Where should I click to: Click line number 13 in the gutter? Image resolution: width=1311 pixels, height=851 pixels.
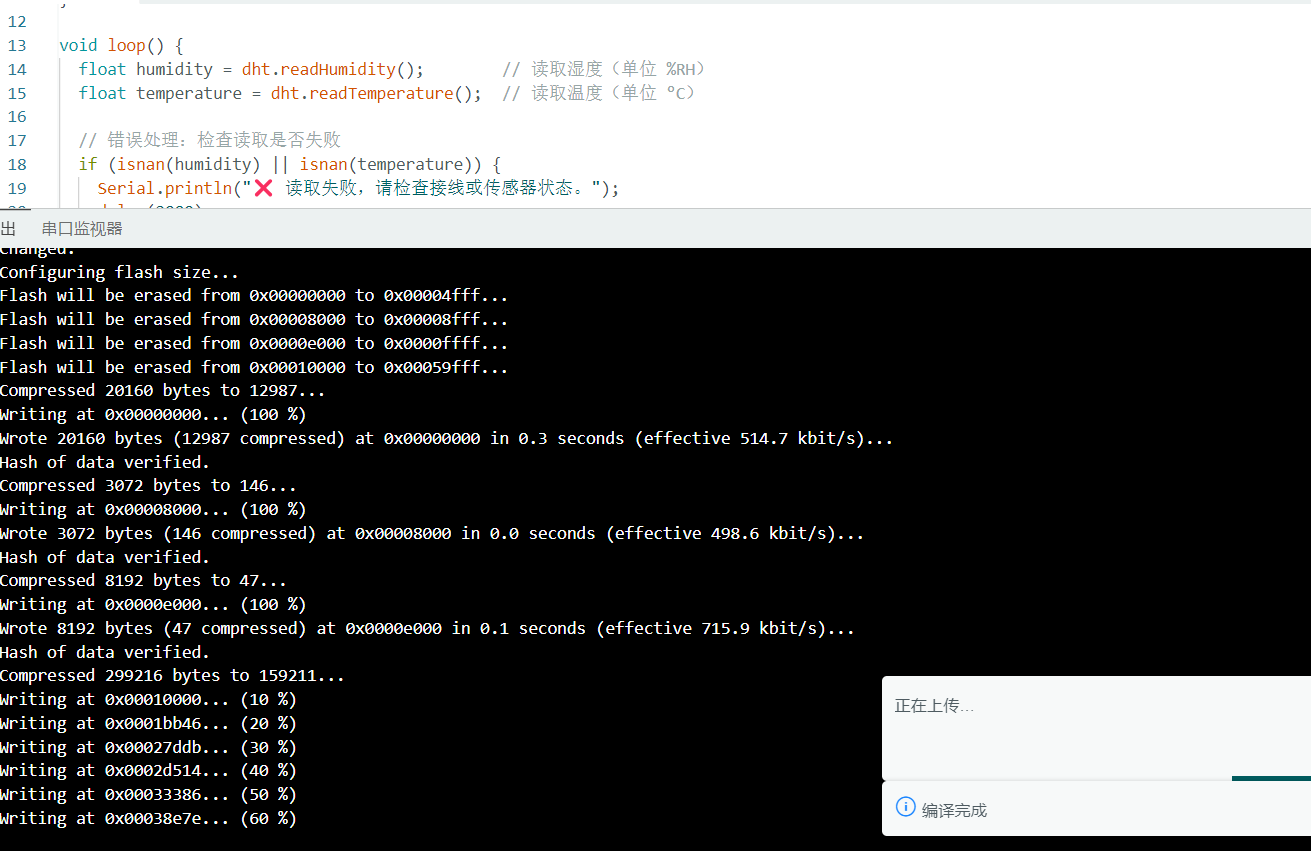pos(17,46)
